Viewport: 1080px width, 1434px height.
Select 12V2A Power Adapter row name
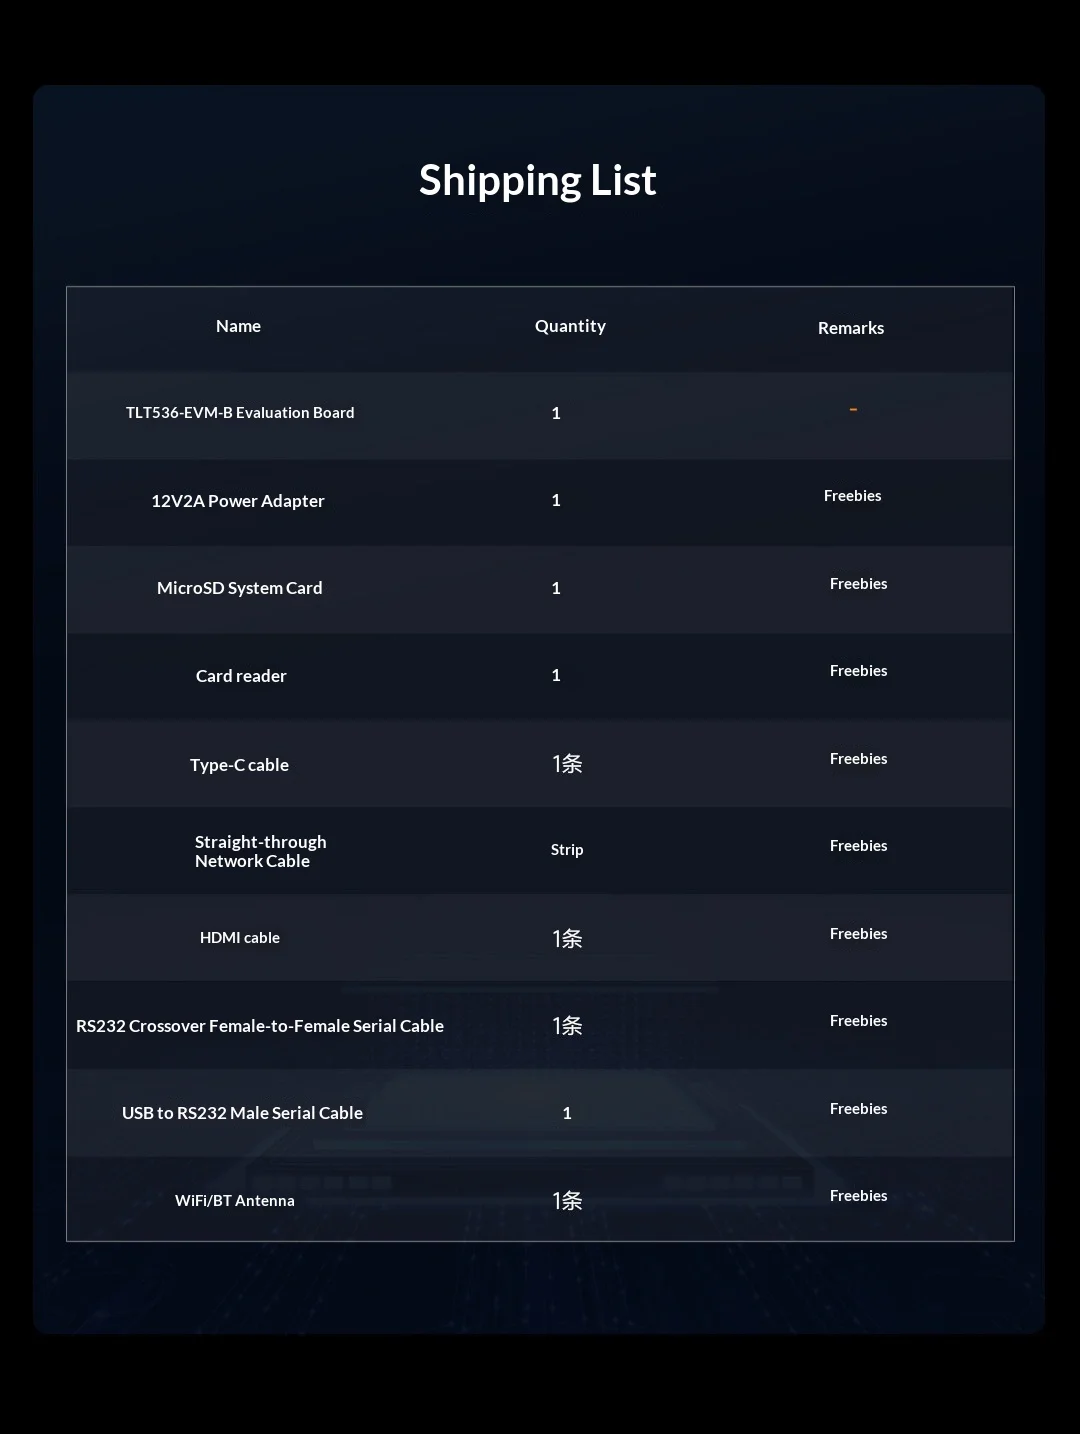tap(238, 501)
